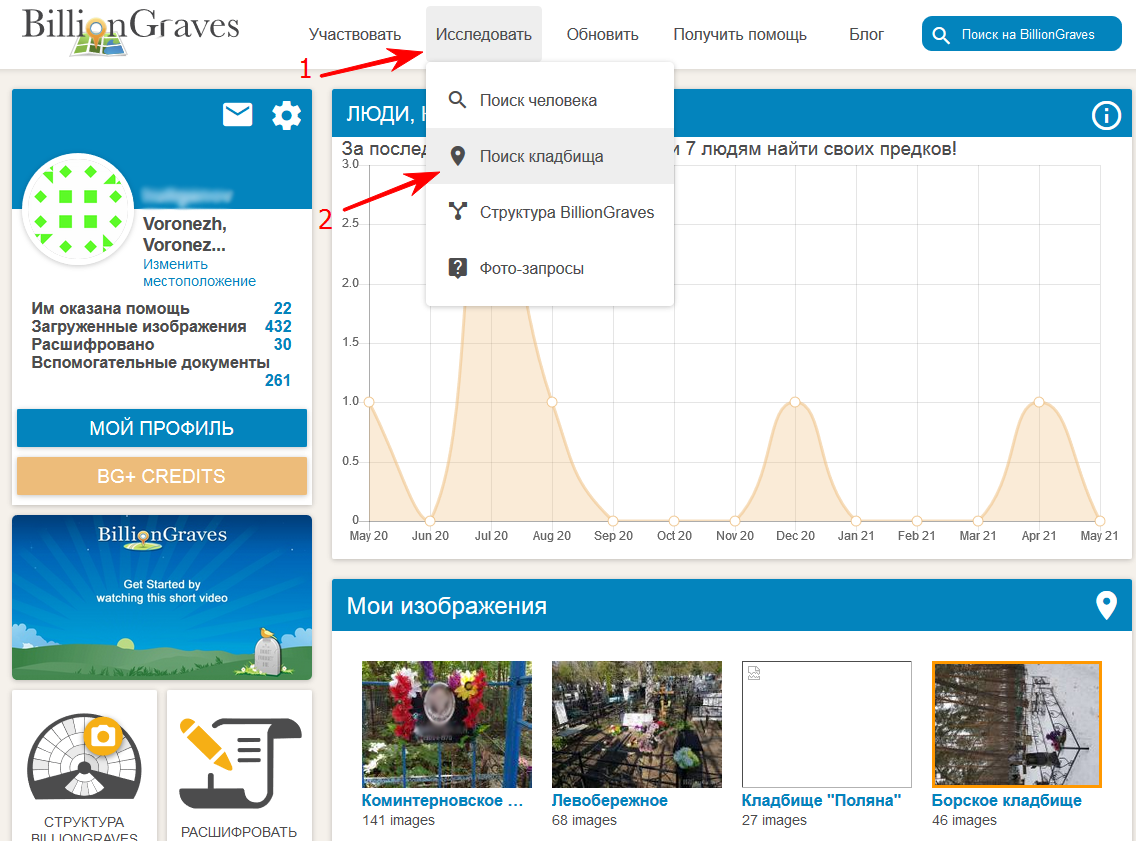
Task: Click the Поиск на BillionGraves search field
Action: pos(1022,34)
